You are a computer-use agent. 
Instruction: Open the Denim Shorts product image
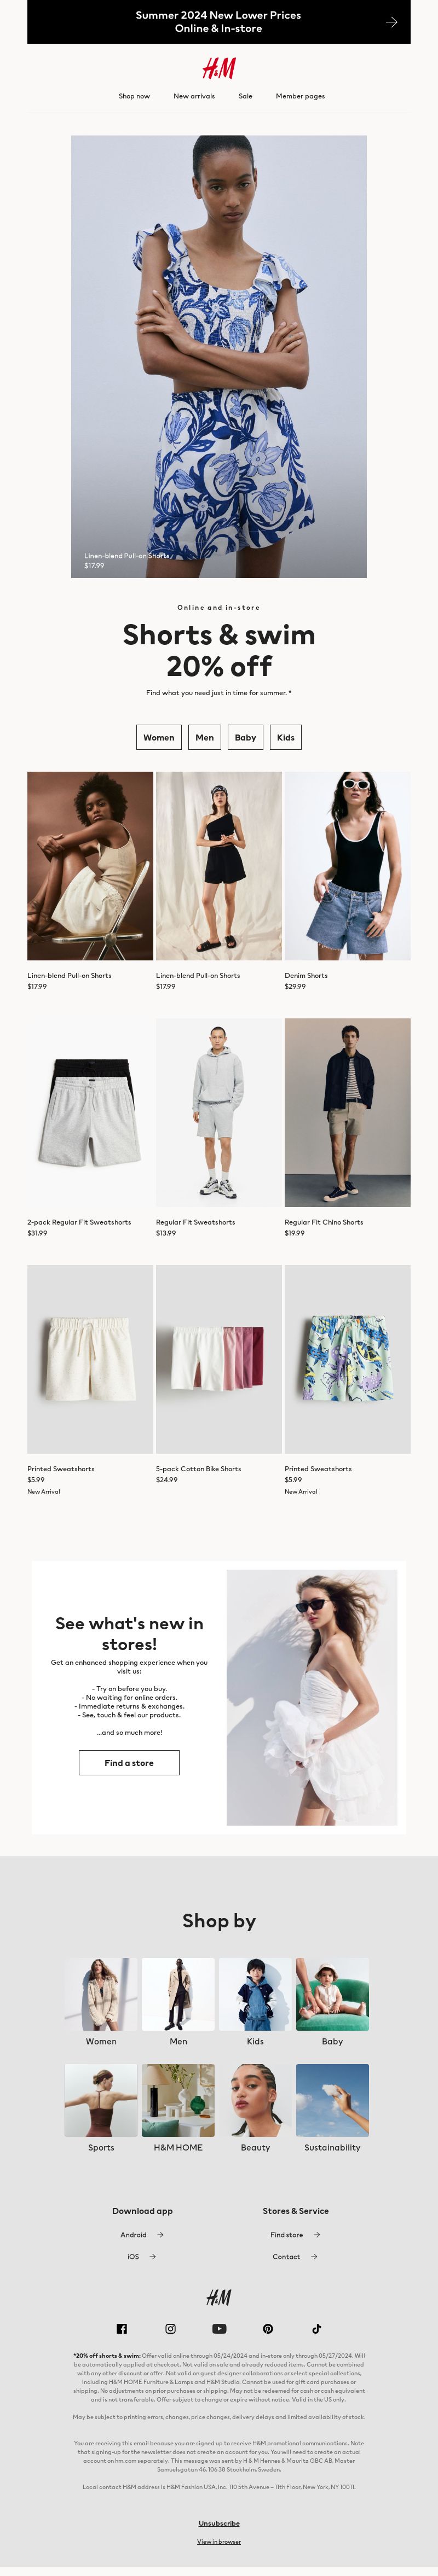347,865
